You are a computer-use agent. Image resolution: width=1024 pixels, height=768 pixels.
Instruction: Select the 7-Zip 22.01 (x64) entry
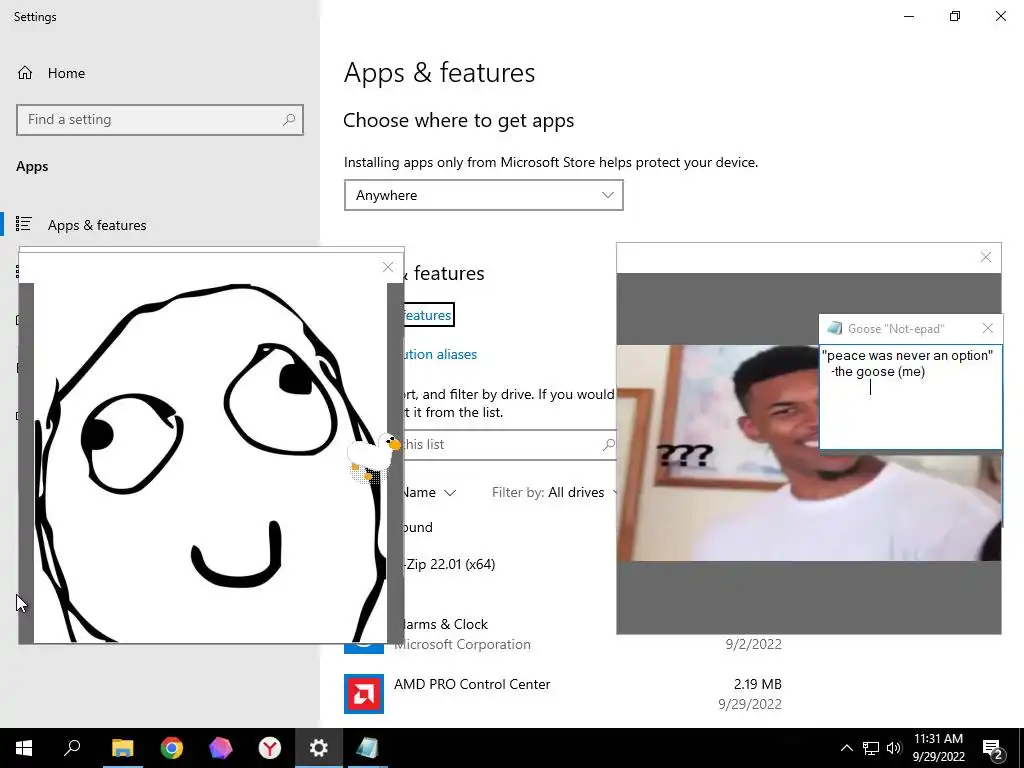click(x=451, y=564)
